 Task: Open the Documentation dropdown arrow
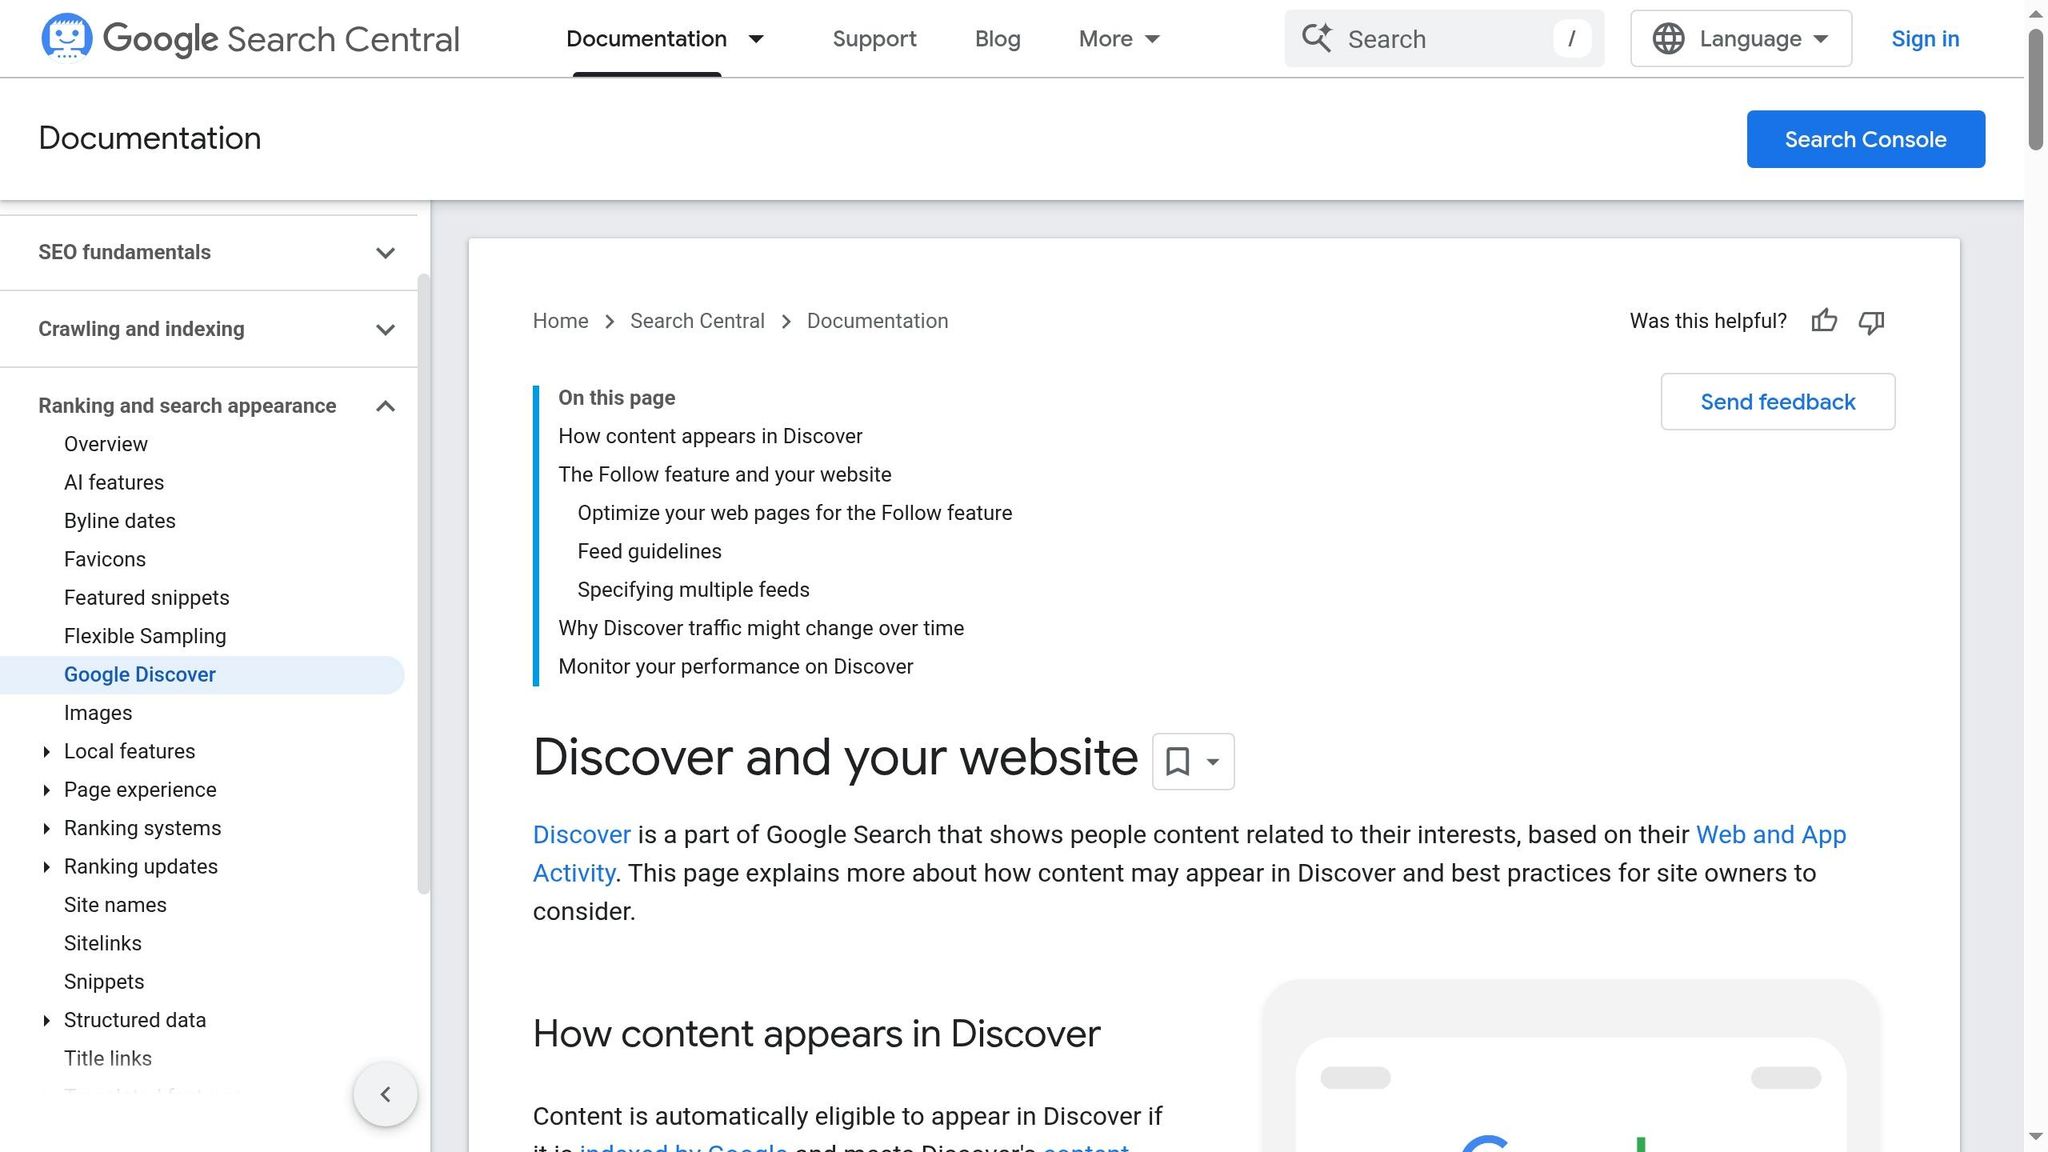pos(756,39)
